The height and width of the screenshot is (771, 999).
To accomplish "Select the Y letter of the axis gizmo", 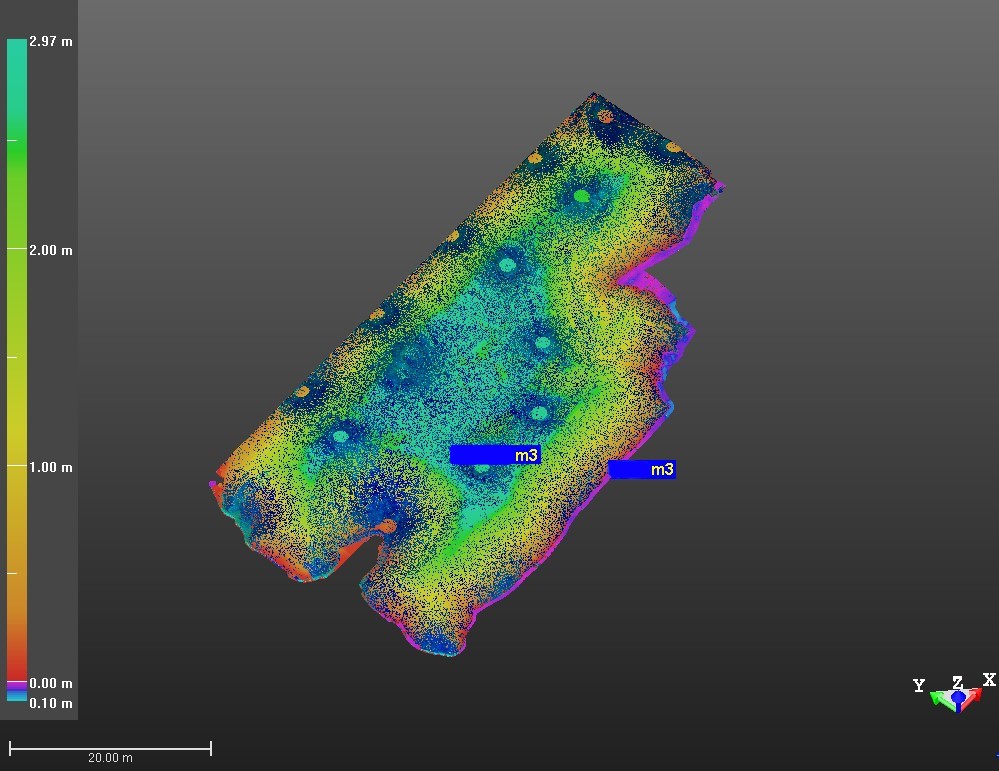I will tap(919, 686).
